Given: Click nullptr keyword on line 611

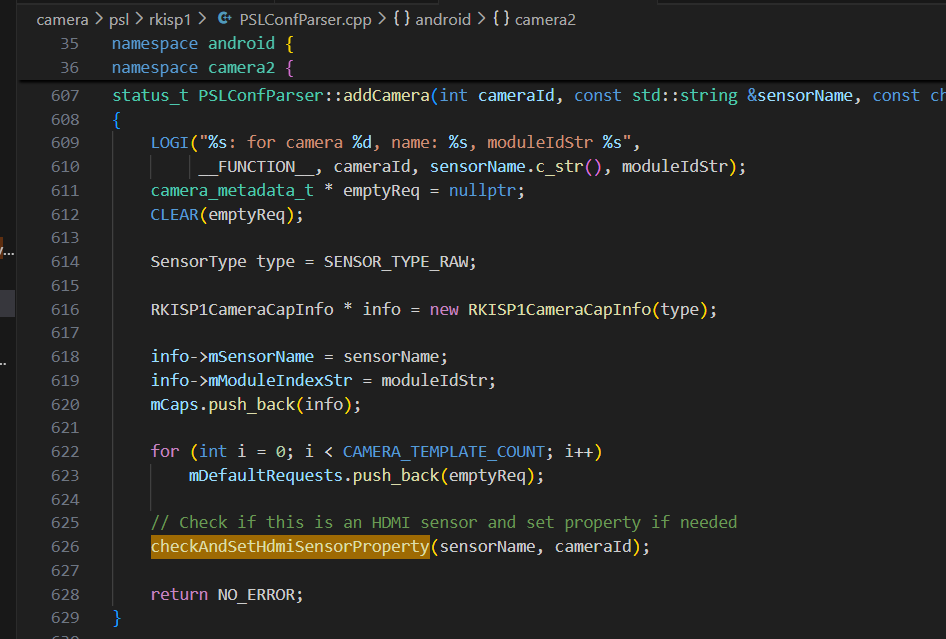Looking at the screenshot, I should click(x=483, y=191).
